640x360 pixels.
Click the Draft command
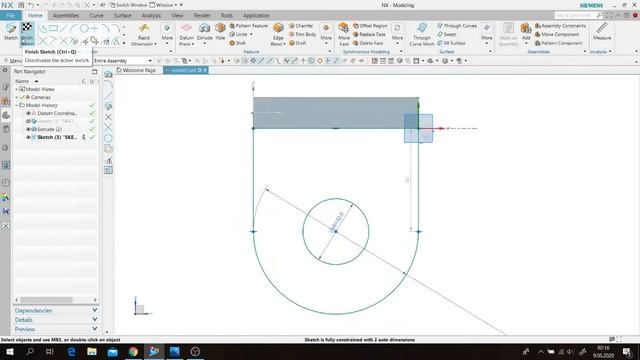(298, 43)
